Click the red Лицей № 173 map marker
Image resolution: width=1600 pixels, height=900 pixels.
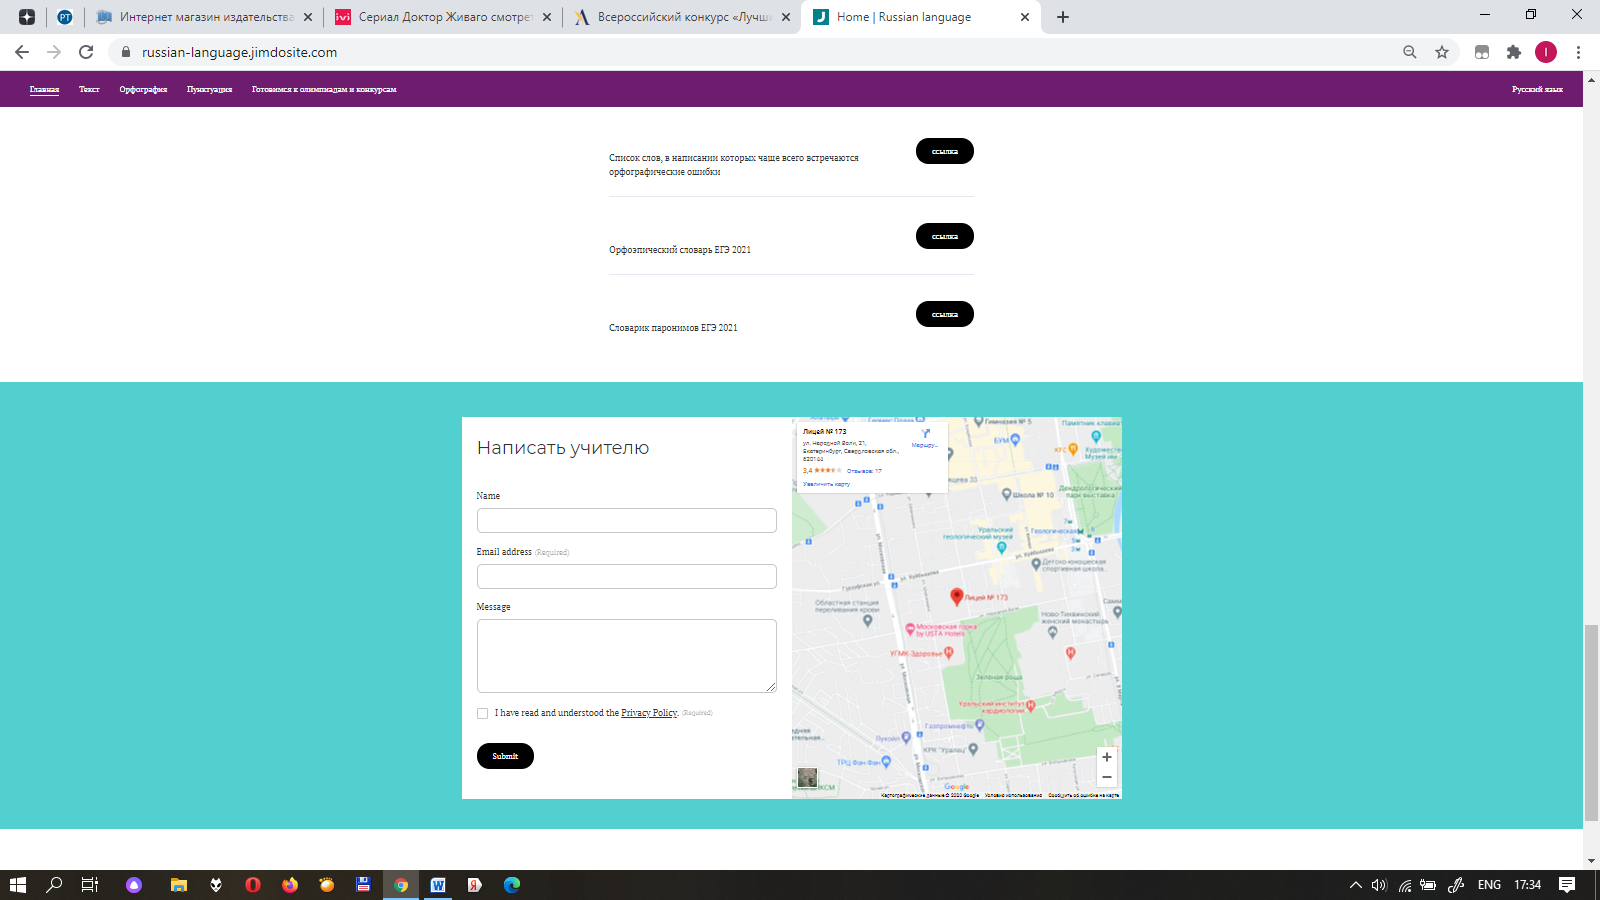click(956, 597)
